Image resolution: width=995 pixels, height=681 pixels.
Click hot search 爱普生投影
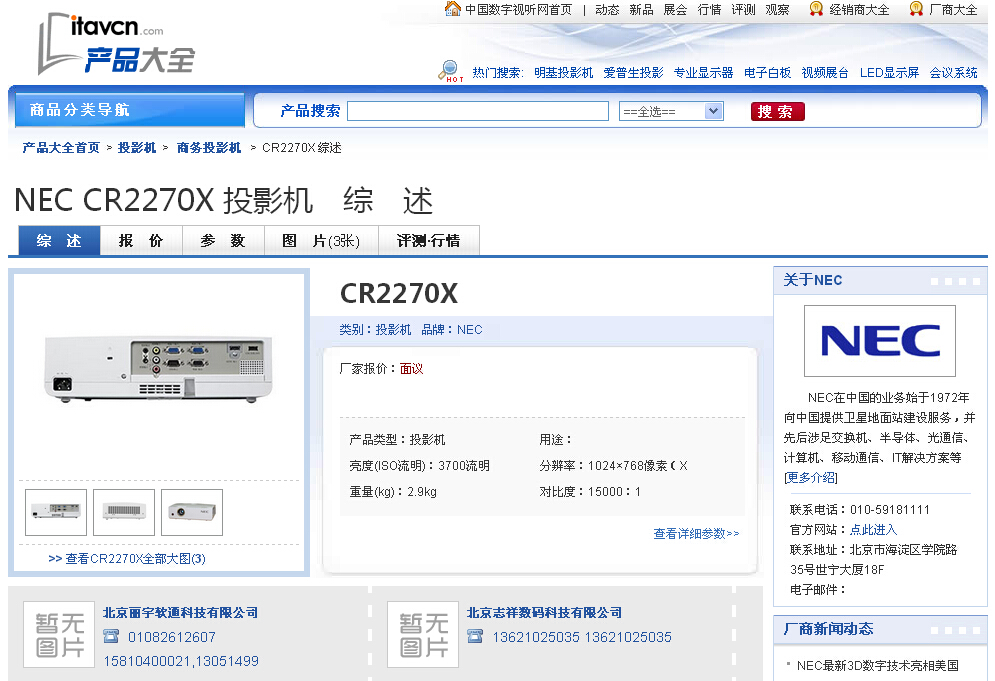[633, 72]
